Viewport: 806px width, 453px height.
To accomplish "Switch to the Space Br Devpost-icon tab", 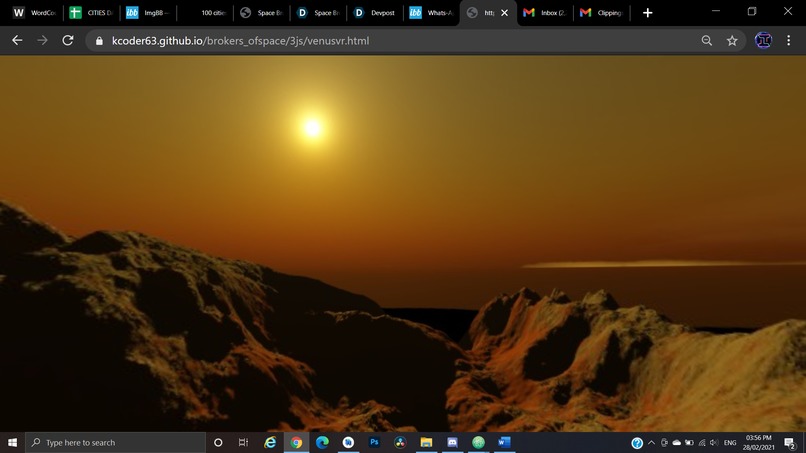I will (318, 13).
